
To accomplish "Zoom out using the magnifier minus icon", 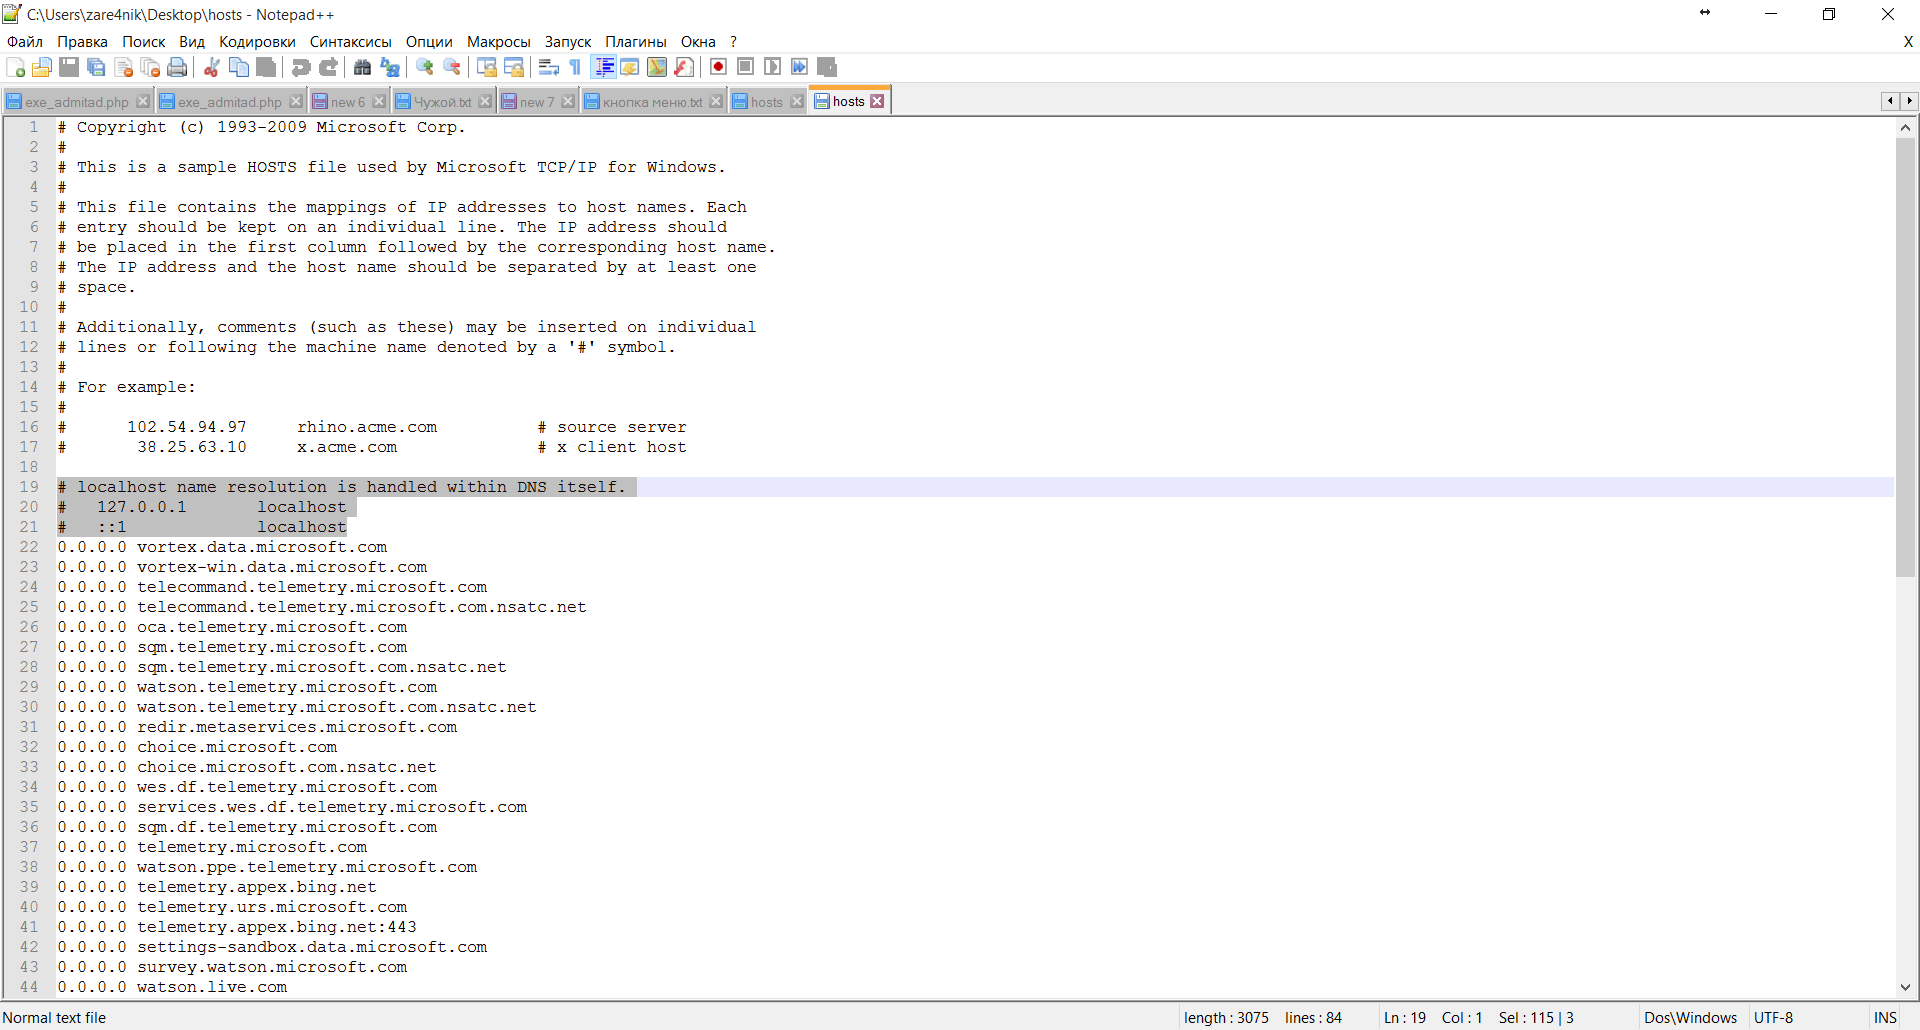I will 452,67.
